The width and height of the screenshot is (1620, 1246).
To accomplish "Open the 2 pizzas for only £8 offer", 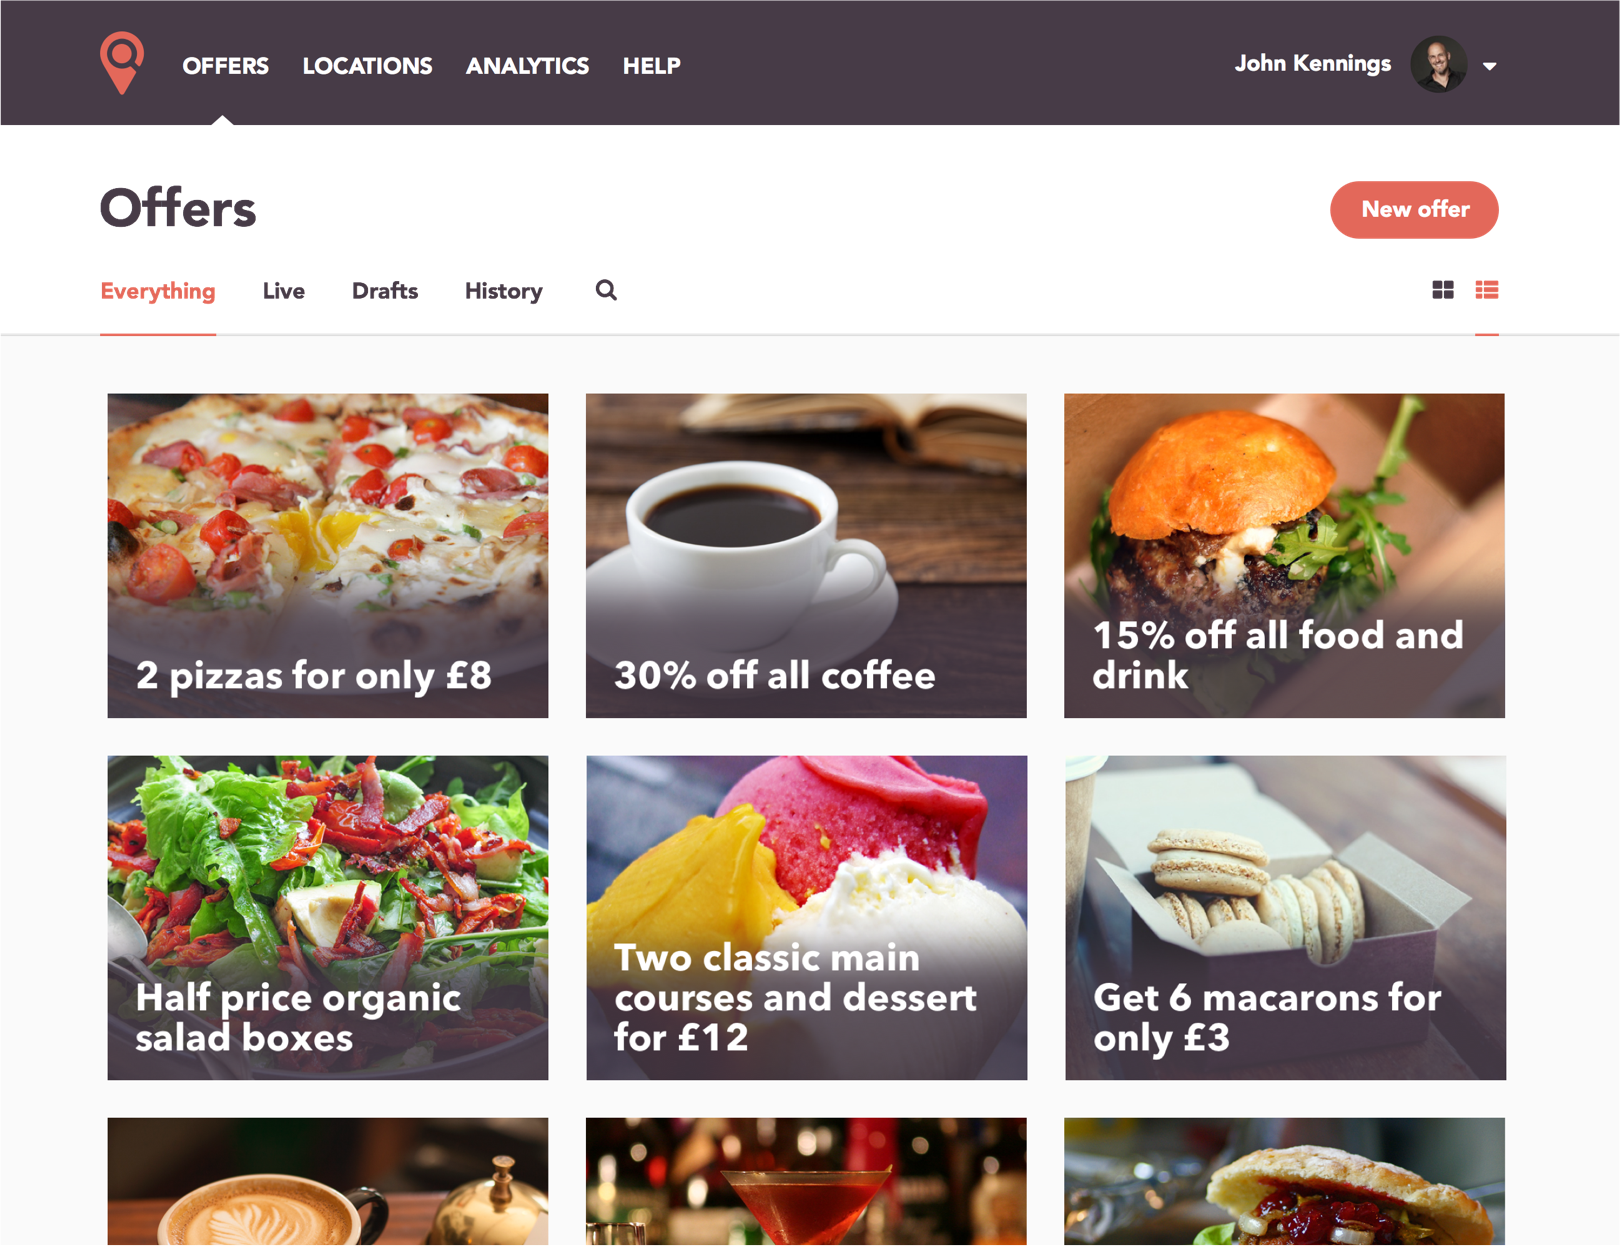I will tap(328, 555).
